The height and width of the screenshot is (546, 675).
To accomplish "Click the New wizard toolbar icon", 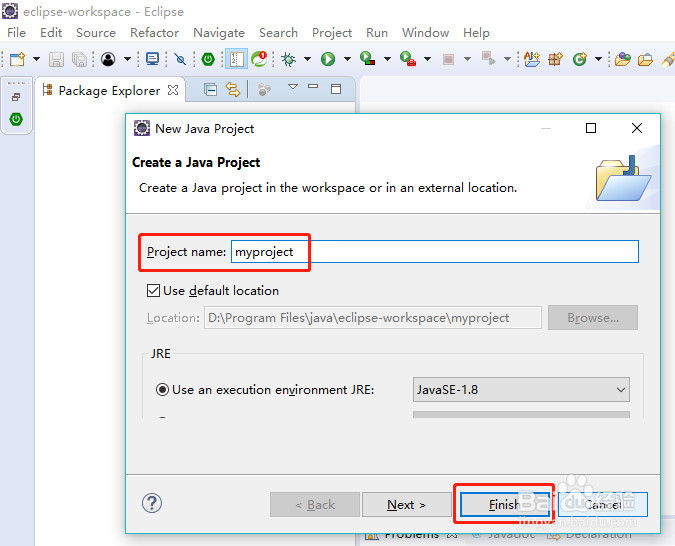I will (17, 59).
